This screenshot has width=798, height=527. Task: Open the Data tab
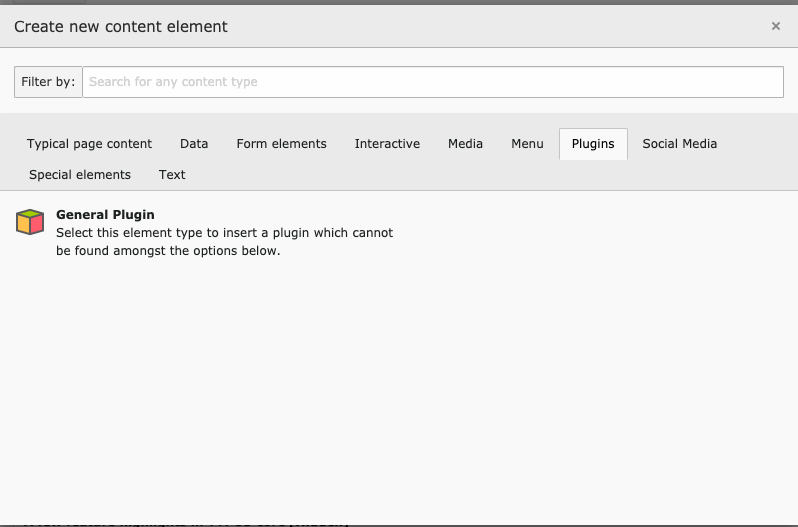(194, 144)
